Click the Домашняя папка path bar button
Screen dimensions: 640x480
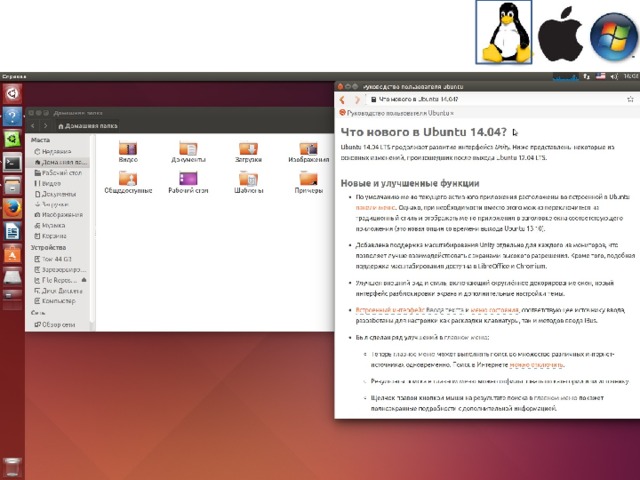[x=88, y=126]
